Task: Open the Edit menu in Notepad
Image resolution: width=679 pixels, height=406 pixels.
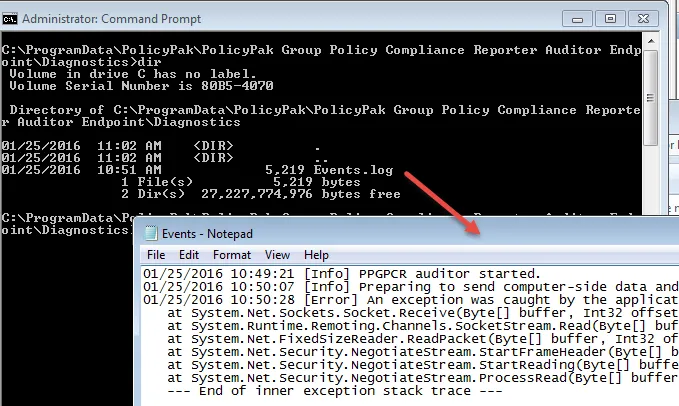Action: (189, 255)
